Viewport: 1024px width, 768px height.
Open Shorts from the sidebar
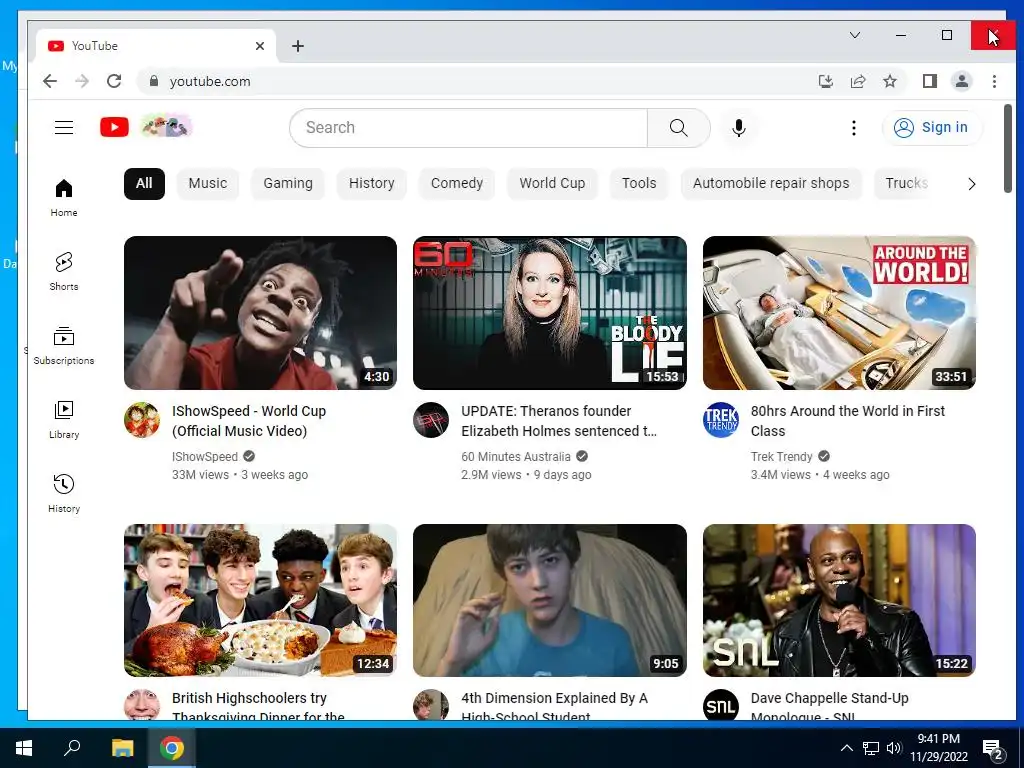(x=64, y=272)
